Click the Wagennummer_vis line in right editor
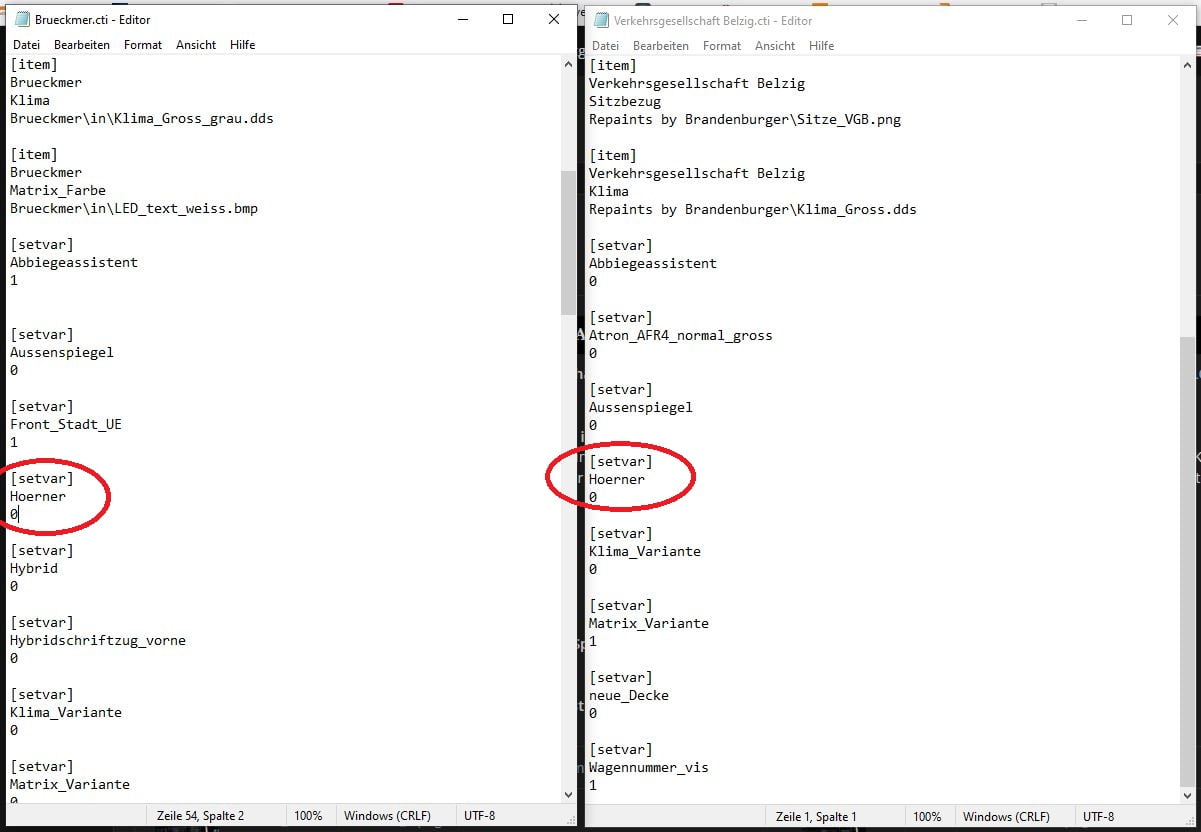The image size is (1201, 832). pos(648,767)
